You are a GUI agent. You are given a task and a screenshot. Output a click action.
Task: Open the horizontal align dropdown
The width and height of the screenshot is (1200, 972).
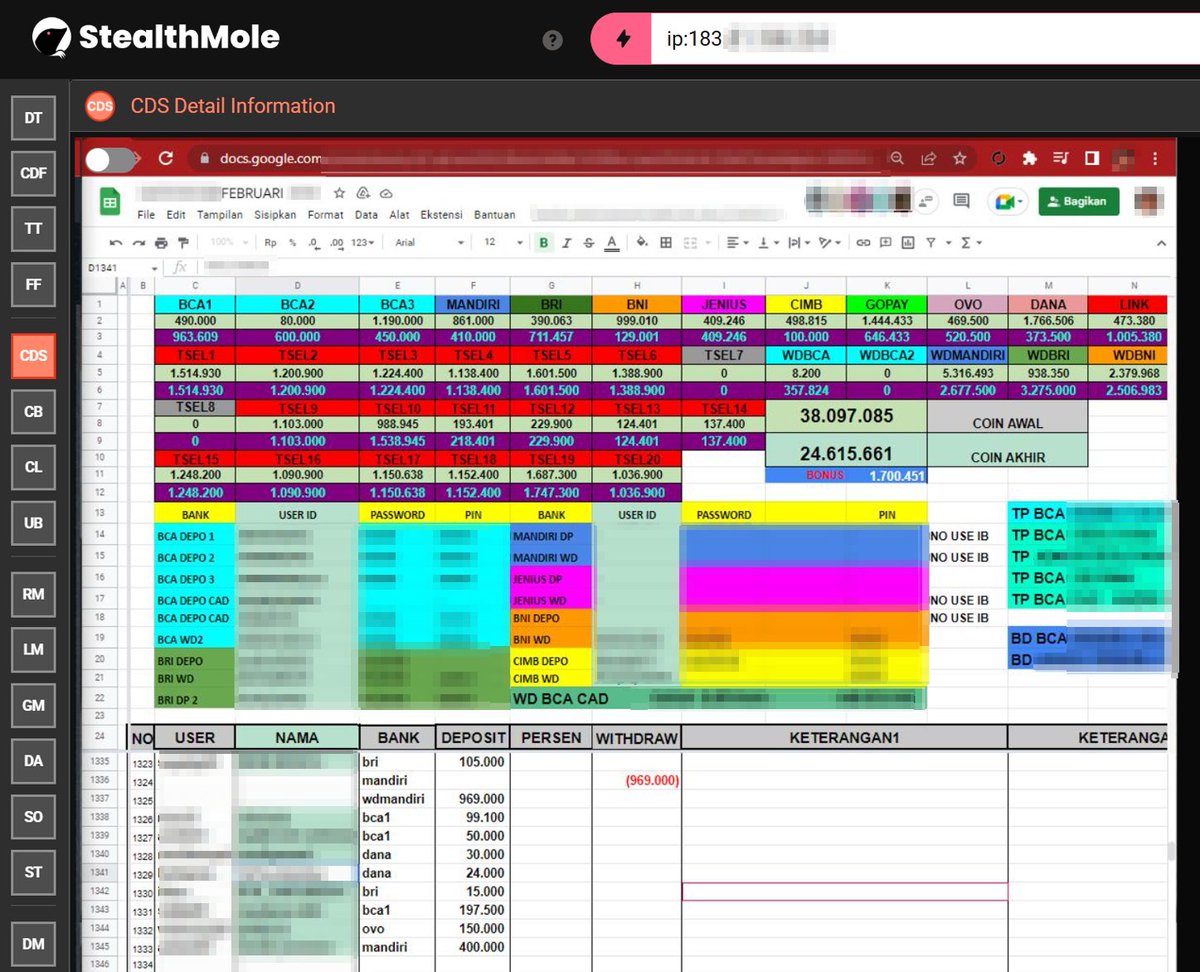click(738, 243)
